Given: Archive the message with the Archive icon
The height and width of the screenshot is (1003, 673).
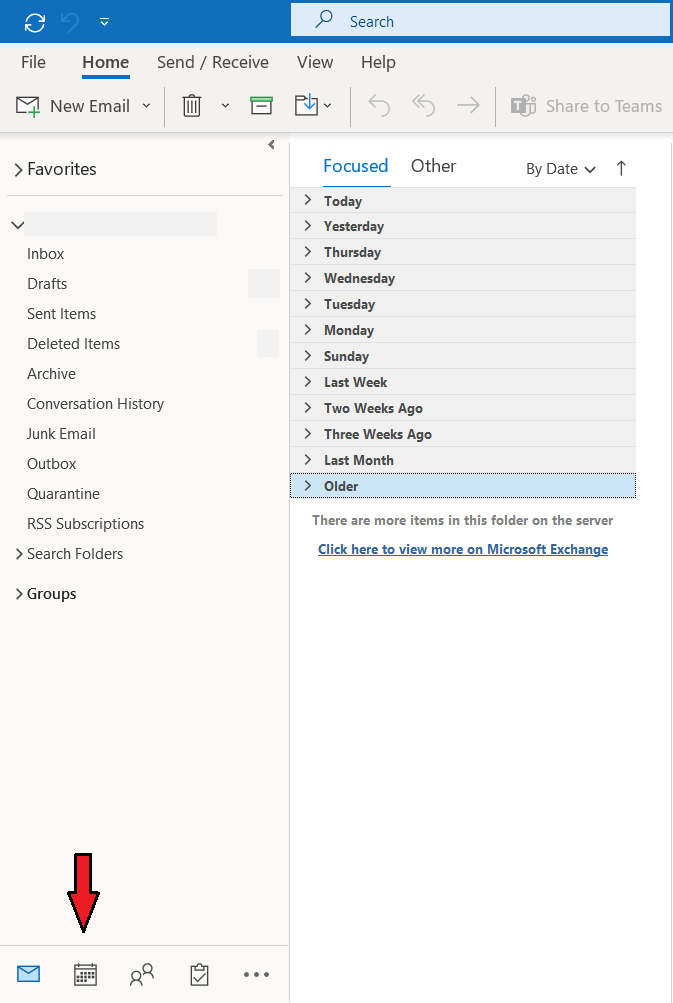Looking at the screenshot, I should (x=261, y=105).
